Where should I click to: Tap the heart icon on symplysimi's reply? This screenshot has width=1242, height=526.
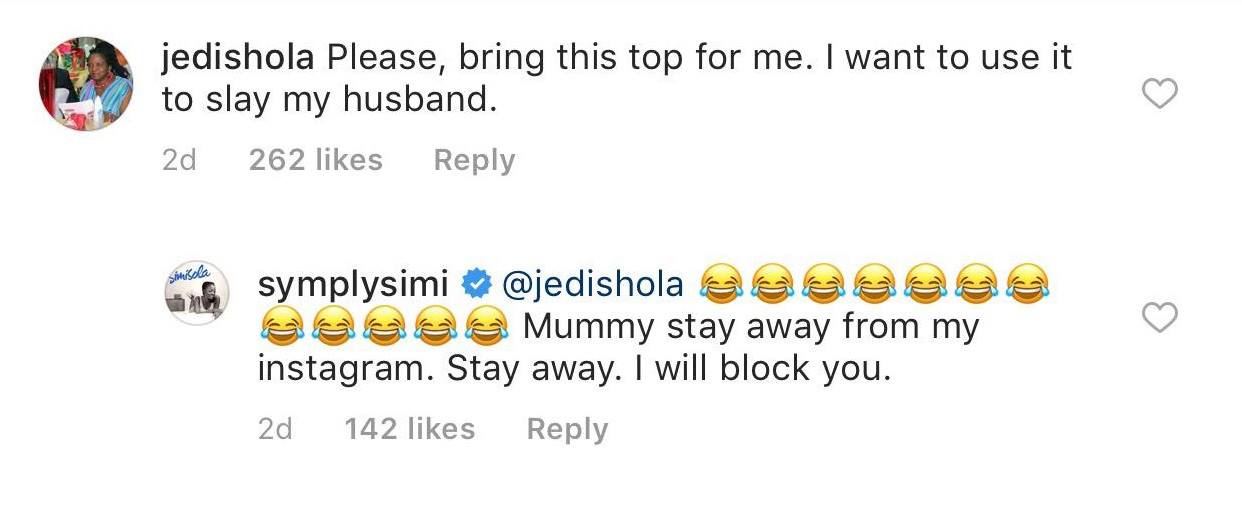click(1160, 318)
